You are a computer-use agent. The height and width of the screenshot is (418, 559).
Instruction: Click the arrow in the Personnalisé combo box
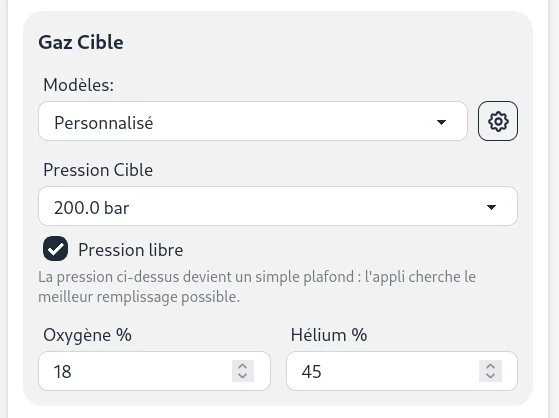[x=441, y=122]
